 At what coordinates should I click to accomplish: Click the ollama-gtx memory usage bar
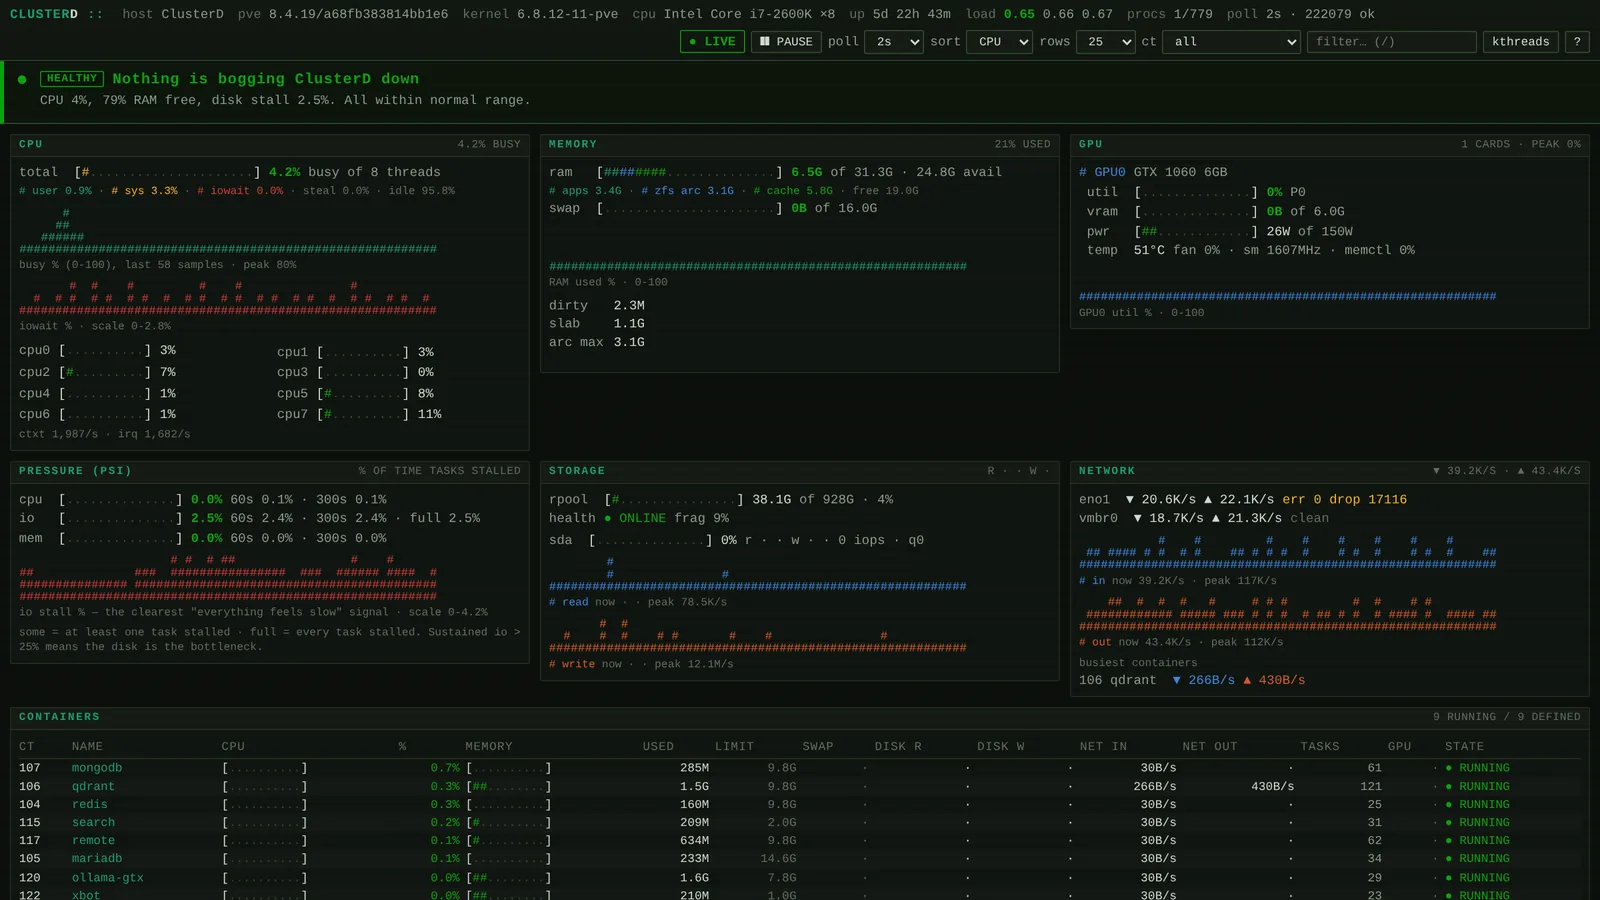(509, 878)
